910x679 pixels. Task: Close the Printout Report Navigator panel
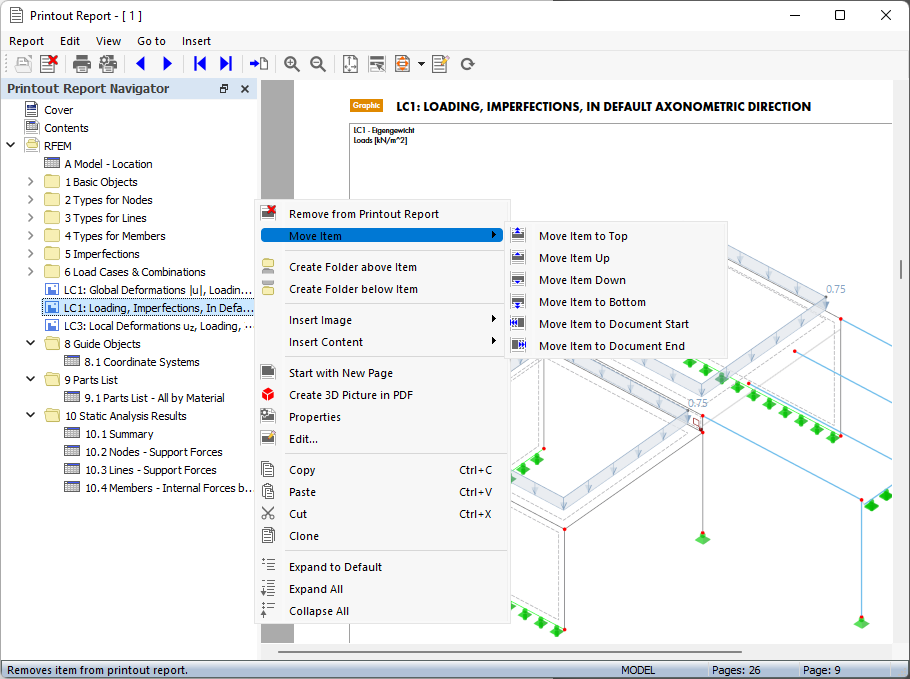245,89
